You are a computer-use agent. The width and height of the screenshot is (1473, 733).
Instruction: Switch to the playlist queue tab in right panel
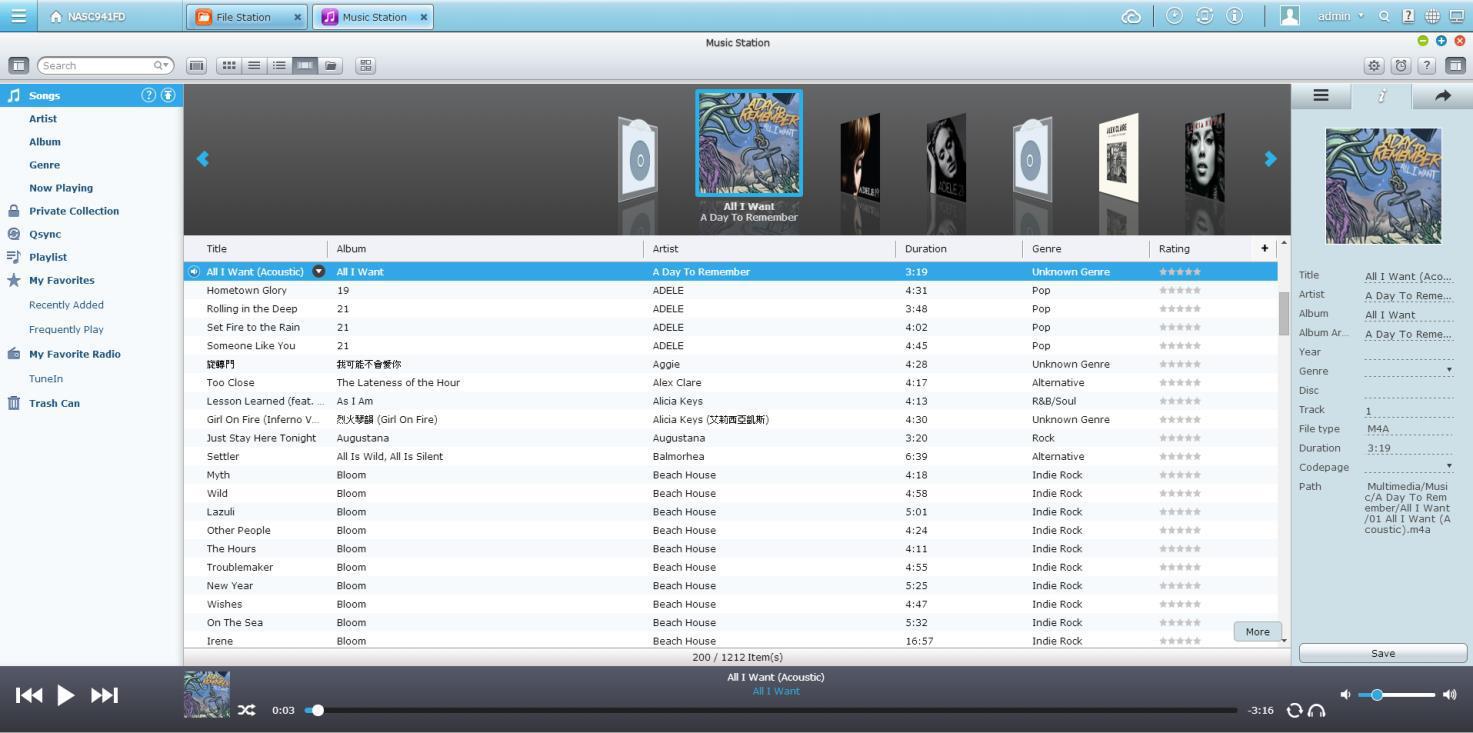point(1321,96)
